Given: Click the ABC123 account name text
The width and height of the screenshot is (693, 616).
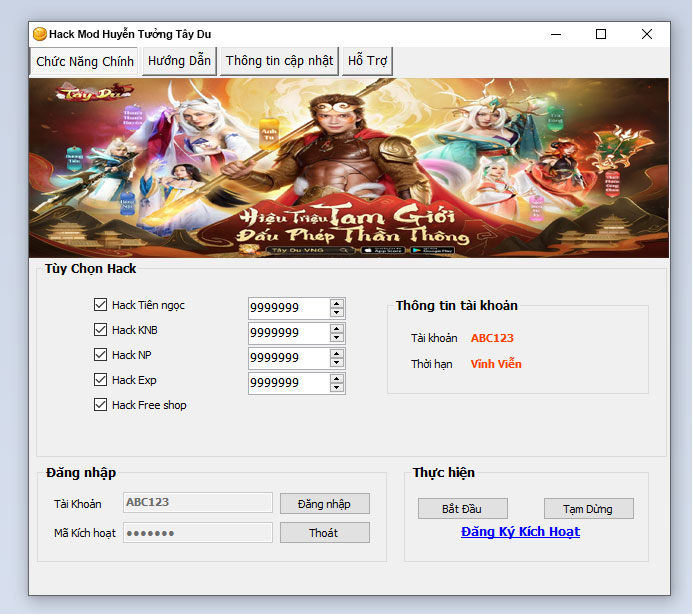Looking at the screenshot, I should (492, 338).
